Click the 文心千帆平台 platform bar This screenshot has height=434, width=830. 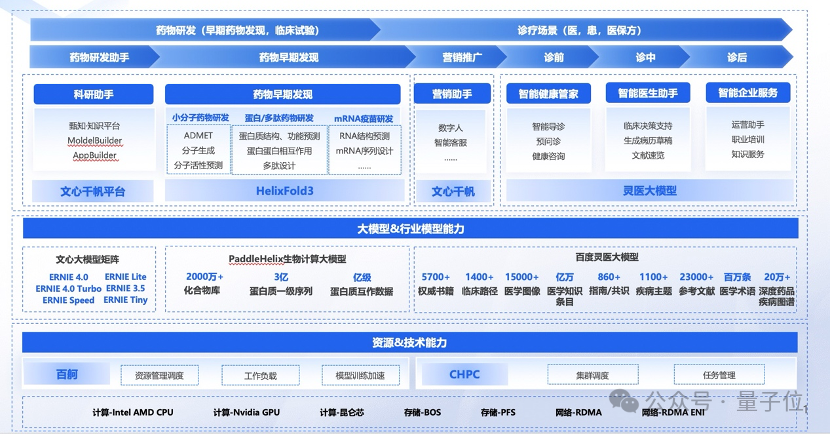[x=93, y=191]
